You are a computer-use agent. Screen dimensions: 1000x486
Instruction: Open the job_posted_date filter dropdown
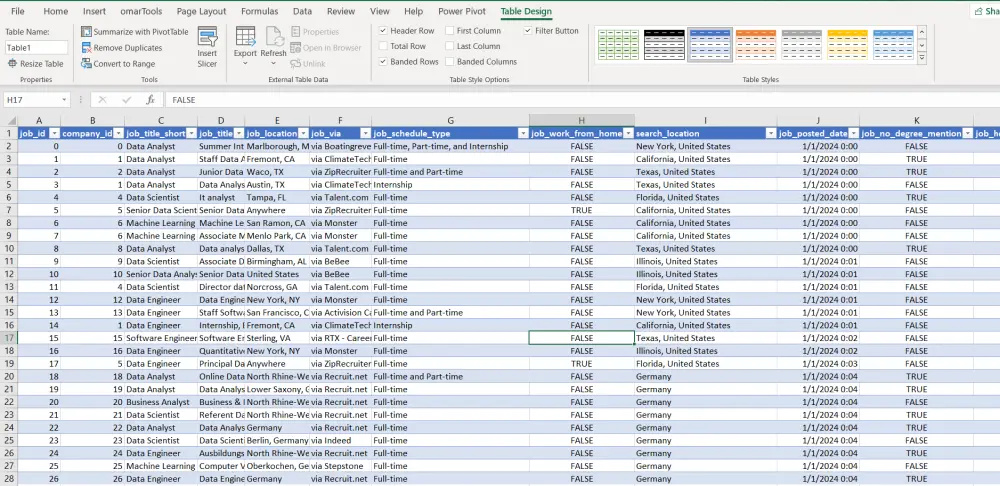853,133
